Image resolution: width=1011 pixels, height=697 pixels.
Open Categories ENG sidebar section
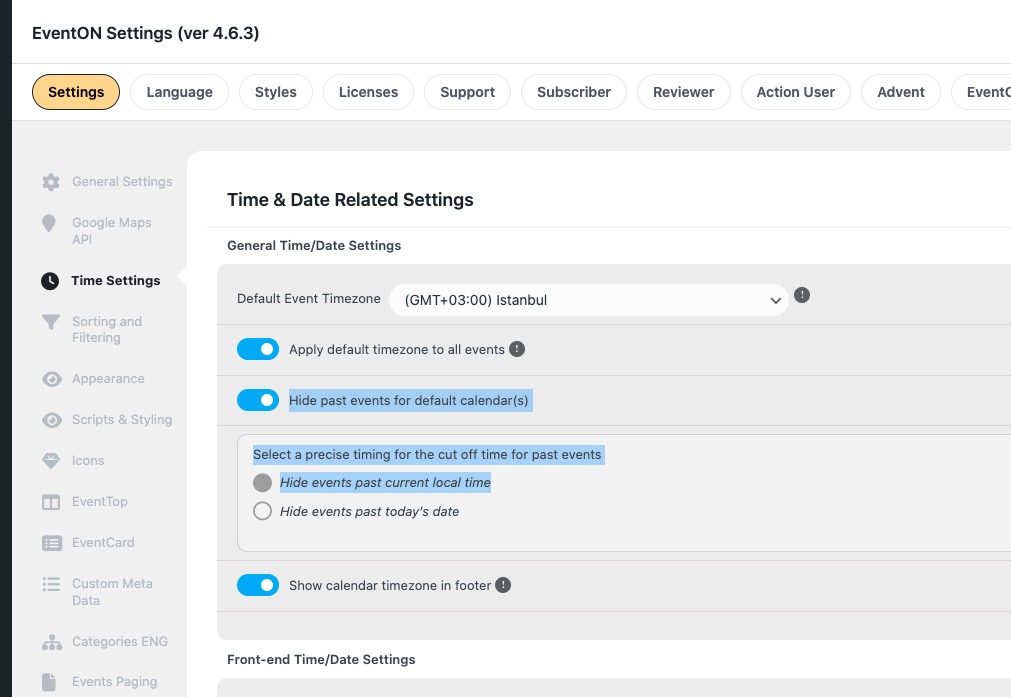click(x=120, y=642)
